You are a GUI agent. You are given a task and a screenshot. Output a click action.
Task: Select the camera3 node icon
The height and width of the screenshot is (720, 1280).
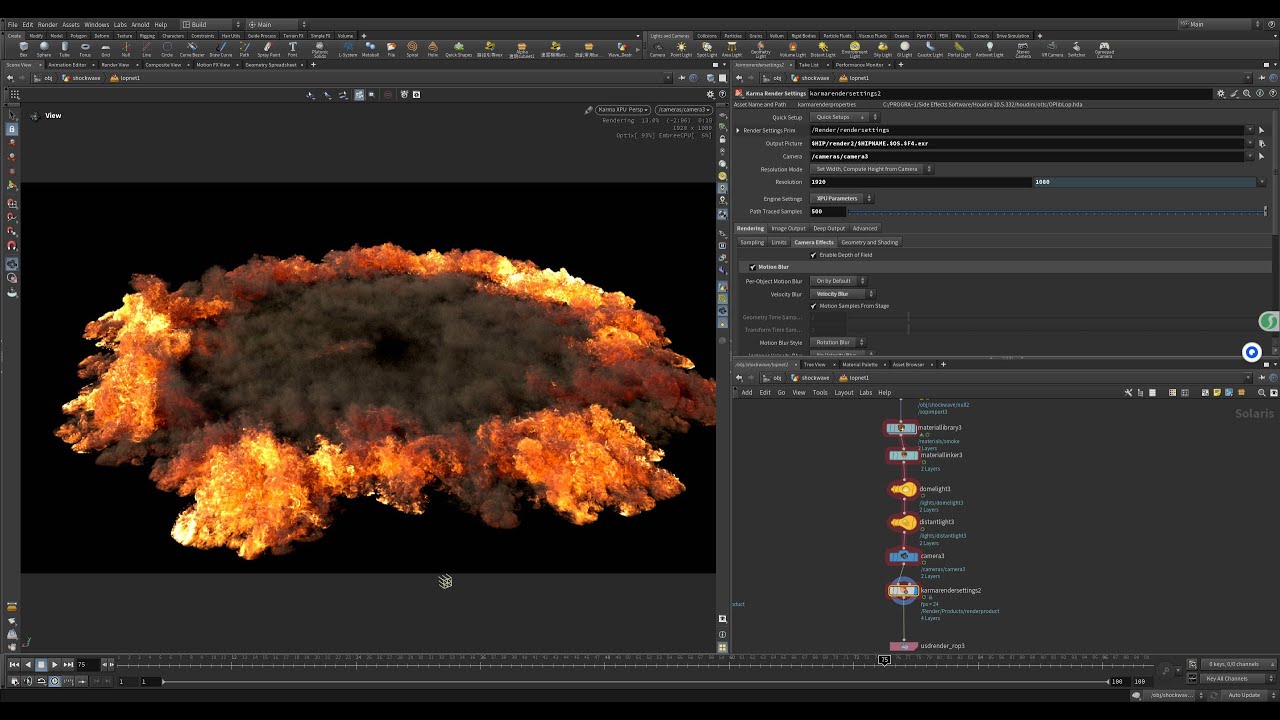tap(904, 556)
